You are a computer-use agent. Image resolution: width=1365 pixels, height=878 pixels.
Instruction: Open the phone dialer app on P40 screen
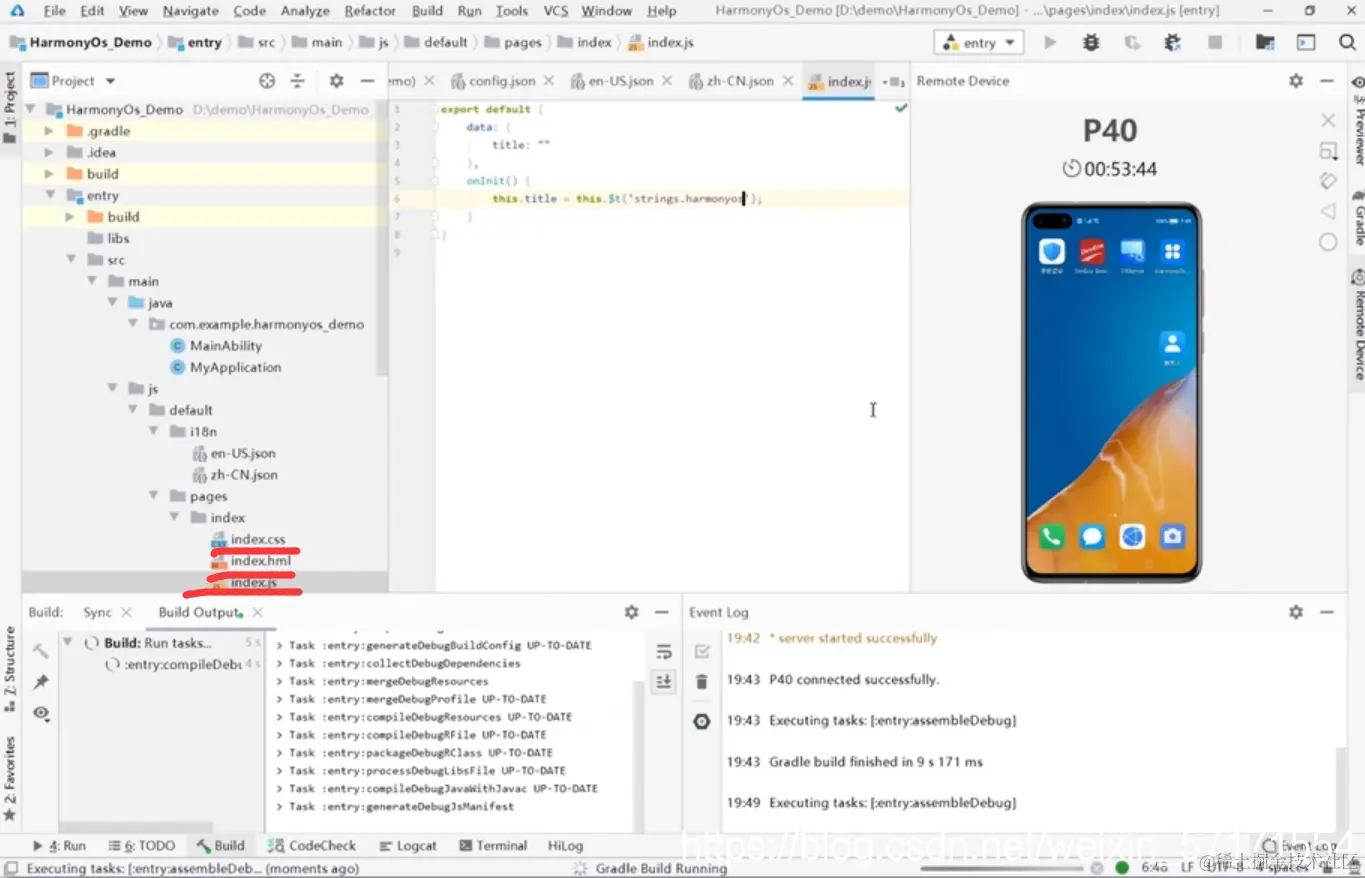tap(1051, 537)
